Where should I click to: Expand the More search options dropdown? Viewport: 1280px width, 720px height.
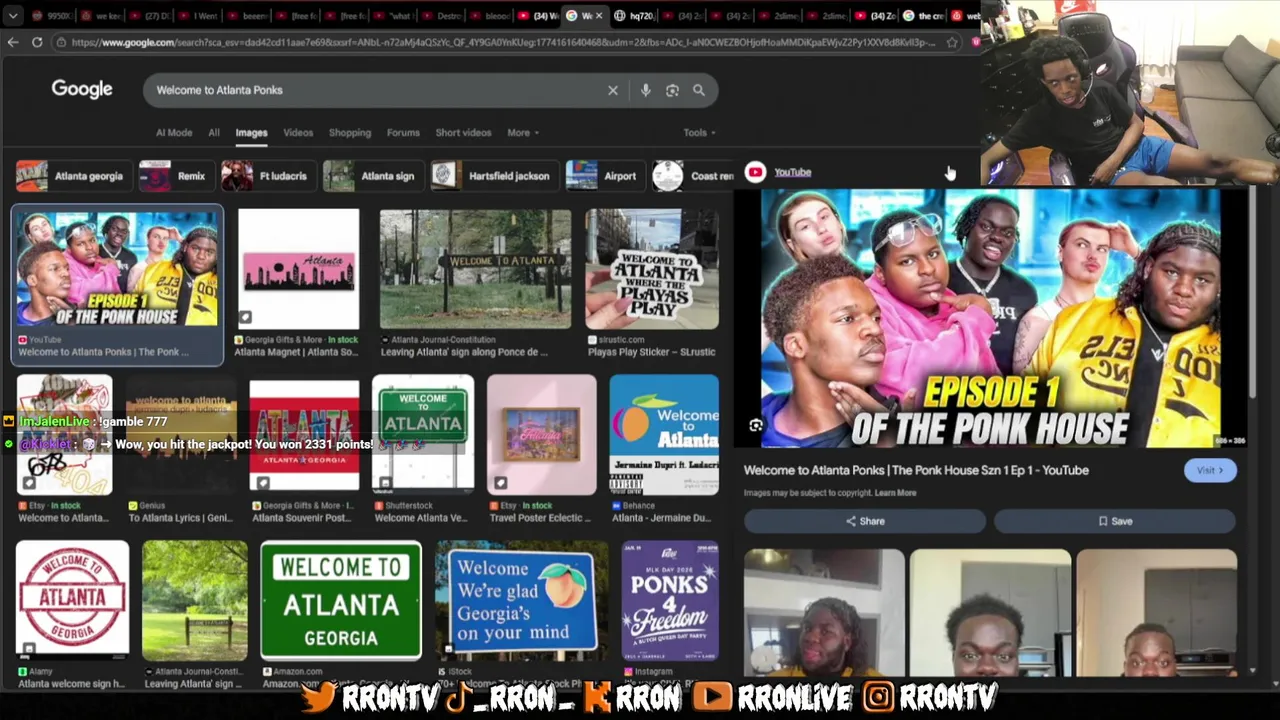523,132
